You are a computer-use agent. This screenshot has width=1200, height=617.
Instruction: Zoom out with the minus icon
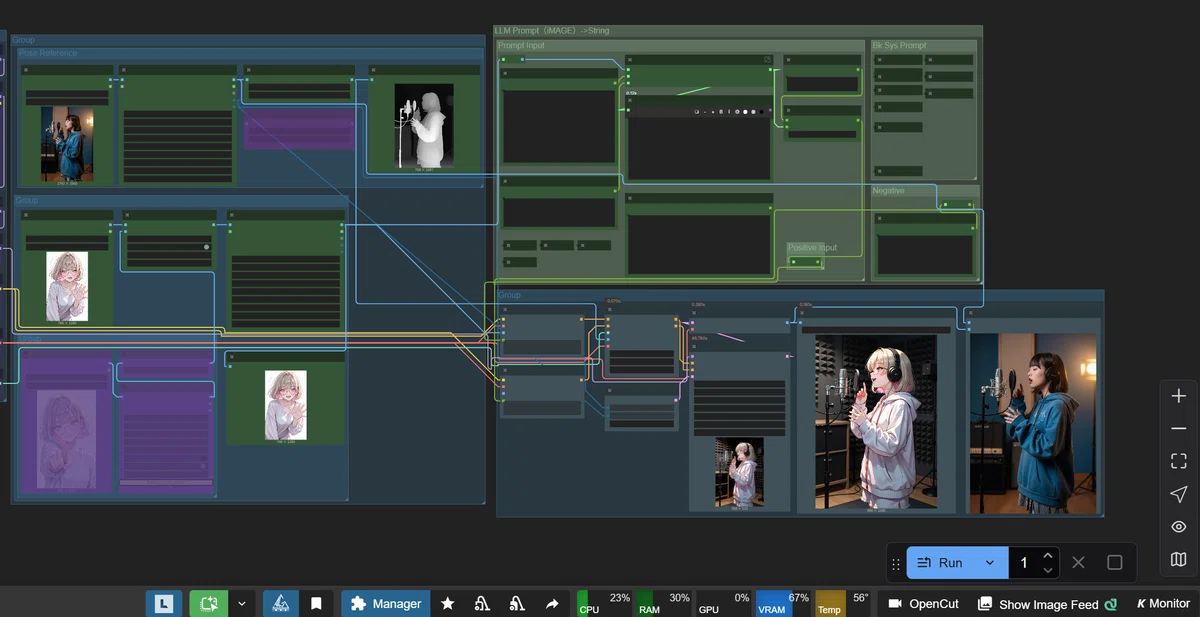[1179, 429]
